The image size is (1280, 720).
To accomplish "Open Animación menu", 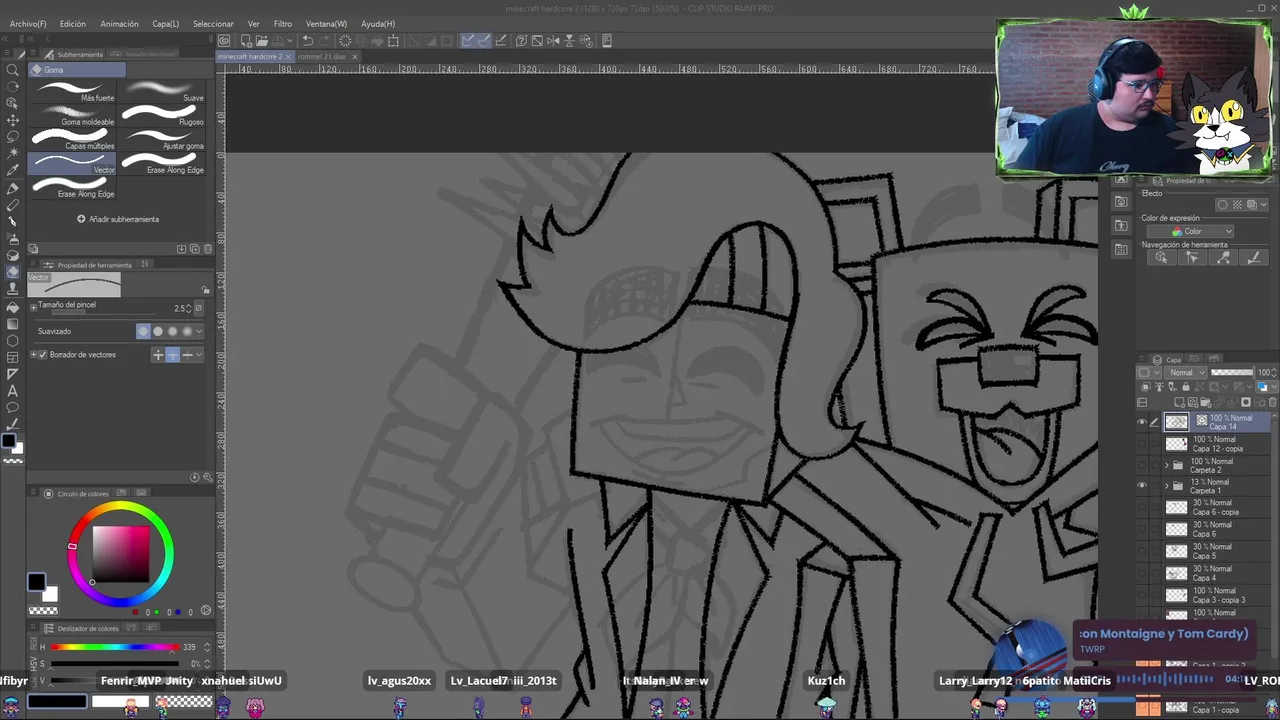I will point(119,24).
